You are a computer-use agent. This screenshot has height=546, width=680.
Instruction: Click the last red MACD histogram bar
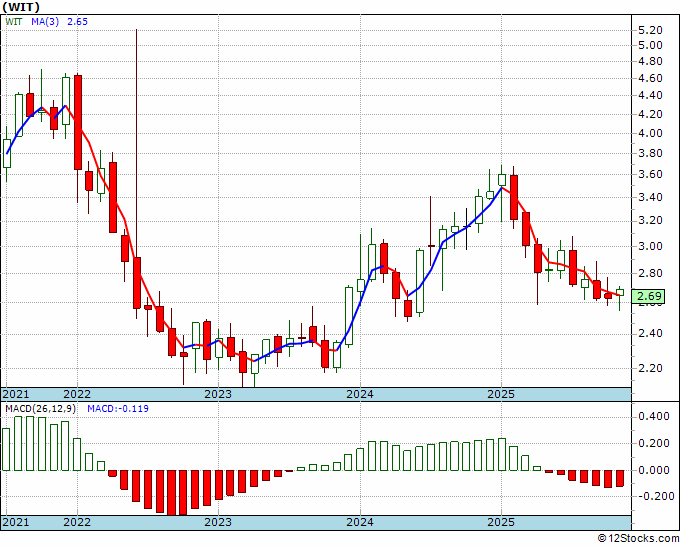tap(620, 478)
